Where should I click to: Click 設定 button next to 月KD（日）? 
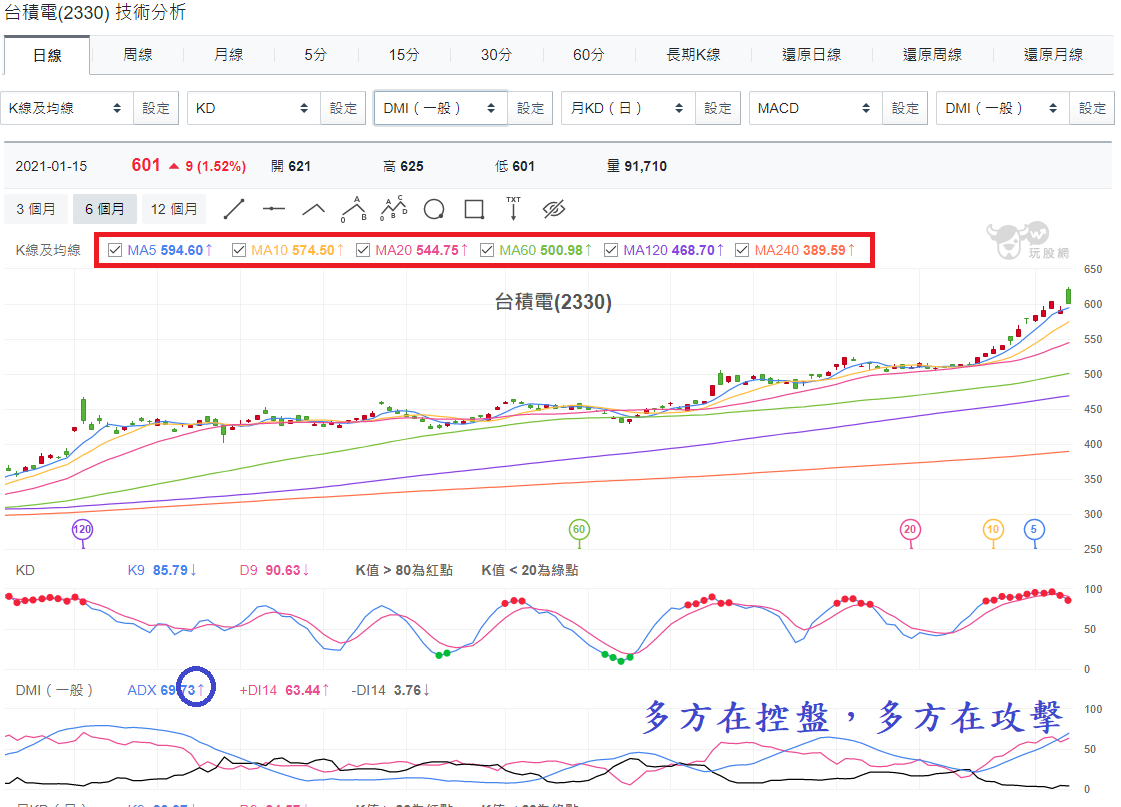pos(718,109)
